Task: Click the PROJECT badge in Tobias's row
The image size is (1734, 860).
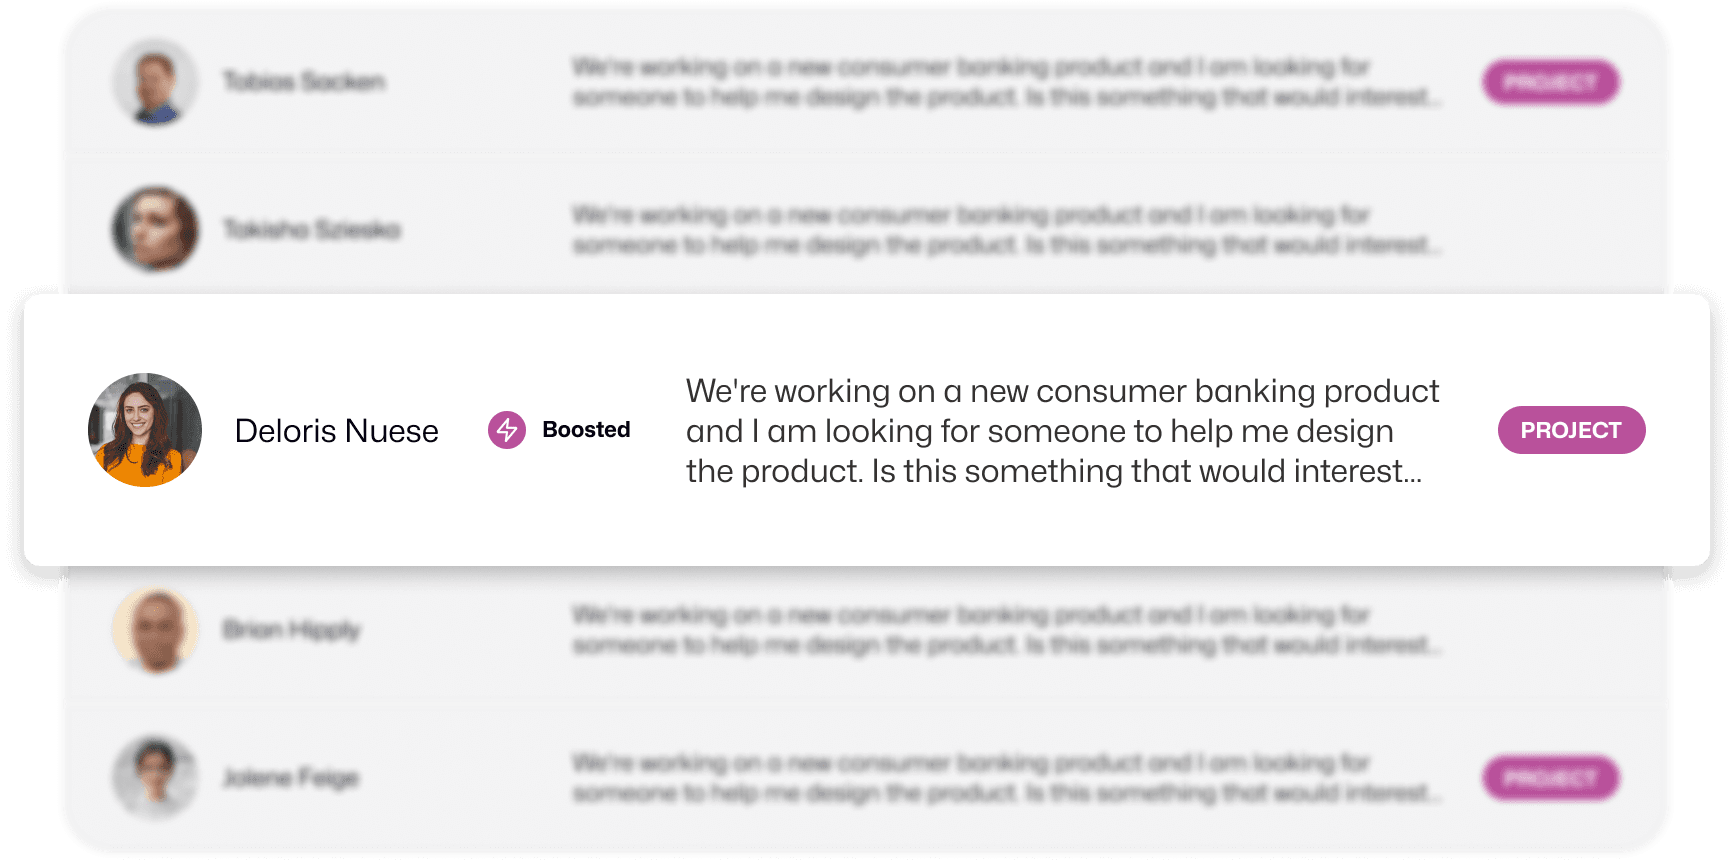Action: click(x=1550, y=82)
